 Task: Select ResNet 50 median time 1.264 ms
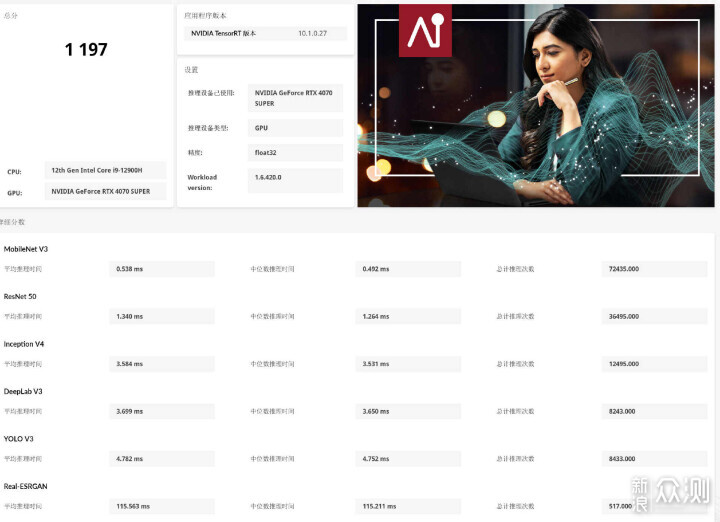(408, 316)
